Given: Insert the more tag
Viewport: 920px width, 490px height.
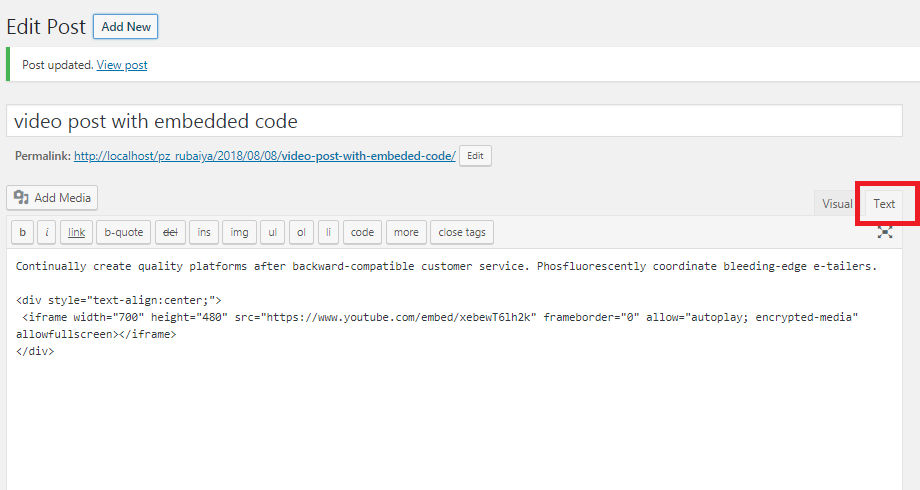Looking at the screenshot, I should (x=406, y=232).
